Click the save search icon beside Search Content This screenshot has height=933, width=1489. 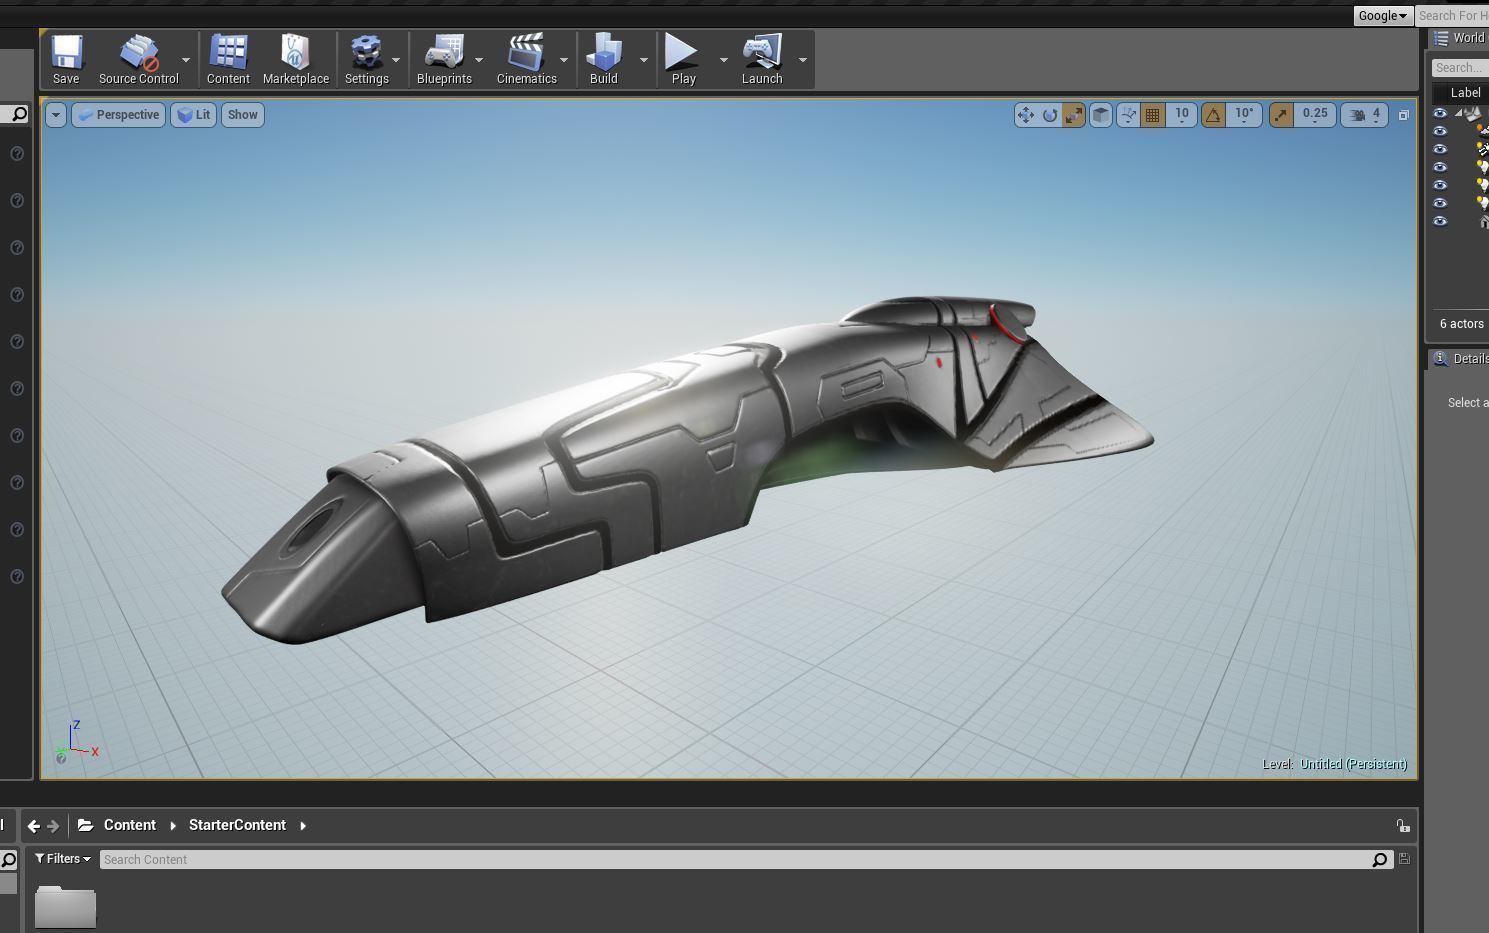(x=1404, y=859)
